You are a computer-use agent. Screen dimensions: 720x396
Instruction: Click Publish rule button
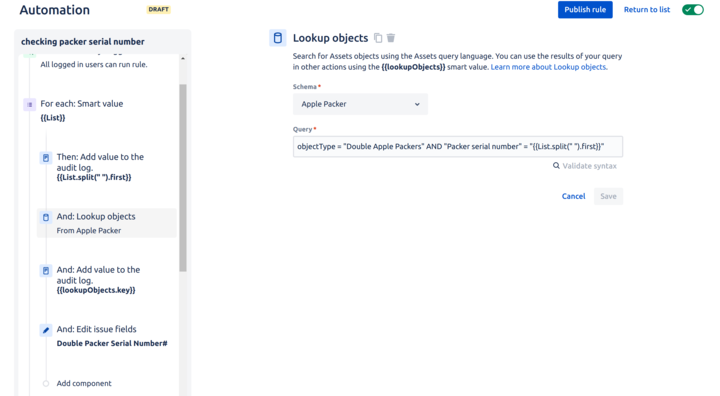[585, 10]
